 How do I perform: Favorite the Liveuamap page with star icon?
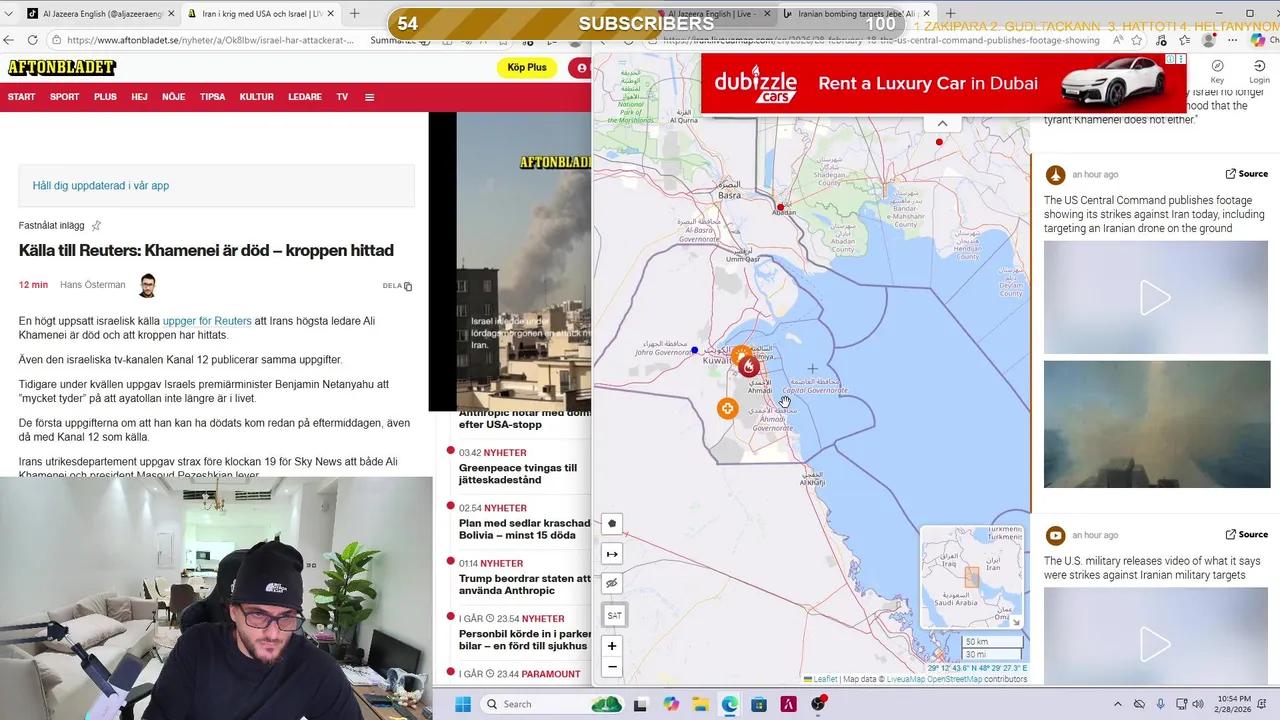tap(1137, 40)
